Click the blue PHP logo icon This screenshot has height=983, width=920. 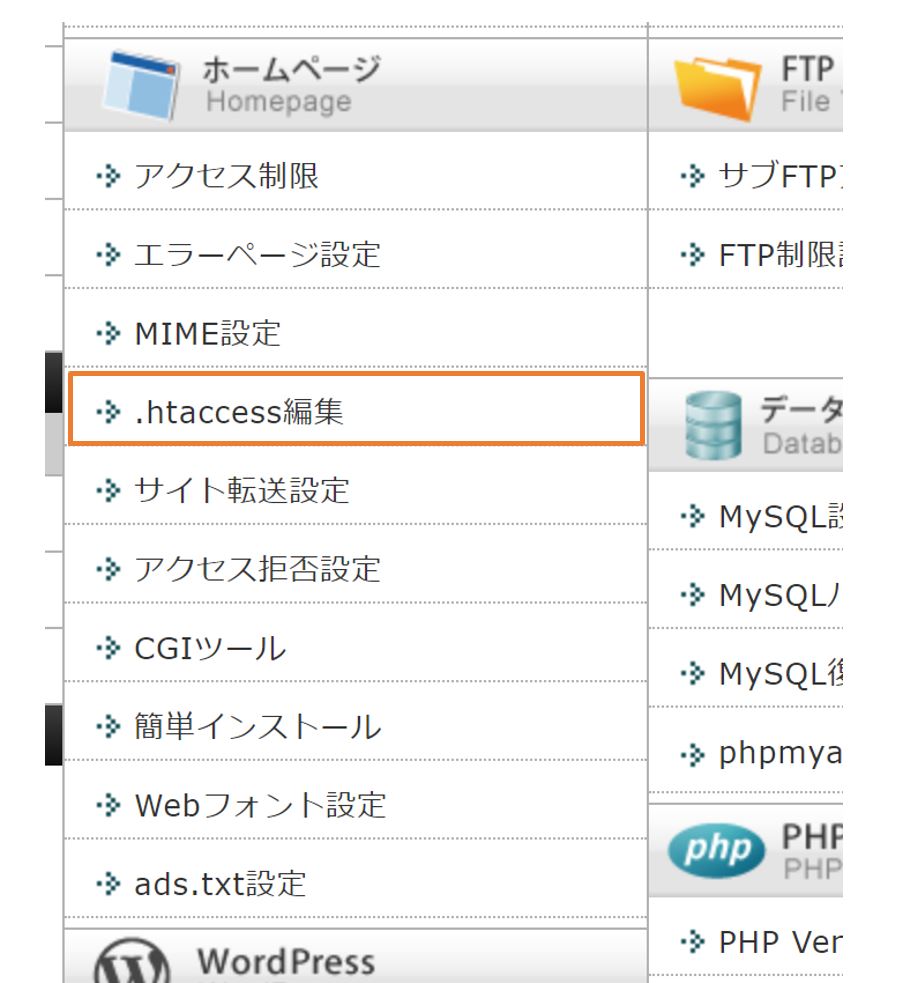click(716, 850)
